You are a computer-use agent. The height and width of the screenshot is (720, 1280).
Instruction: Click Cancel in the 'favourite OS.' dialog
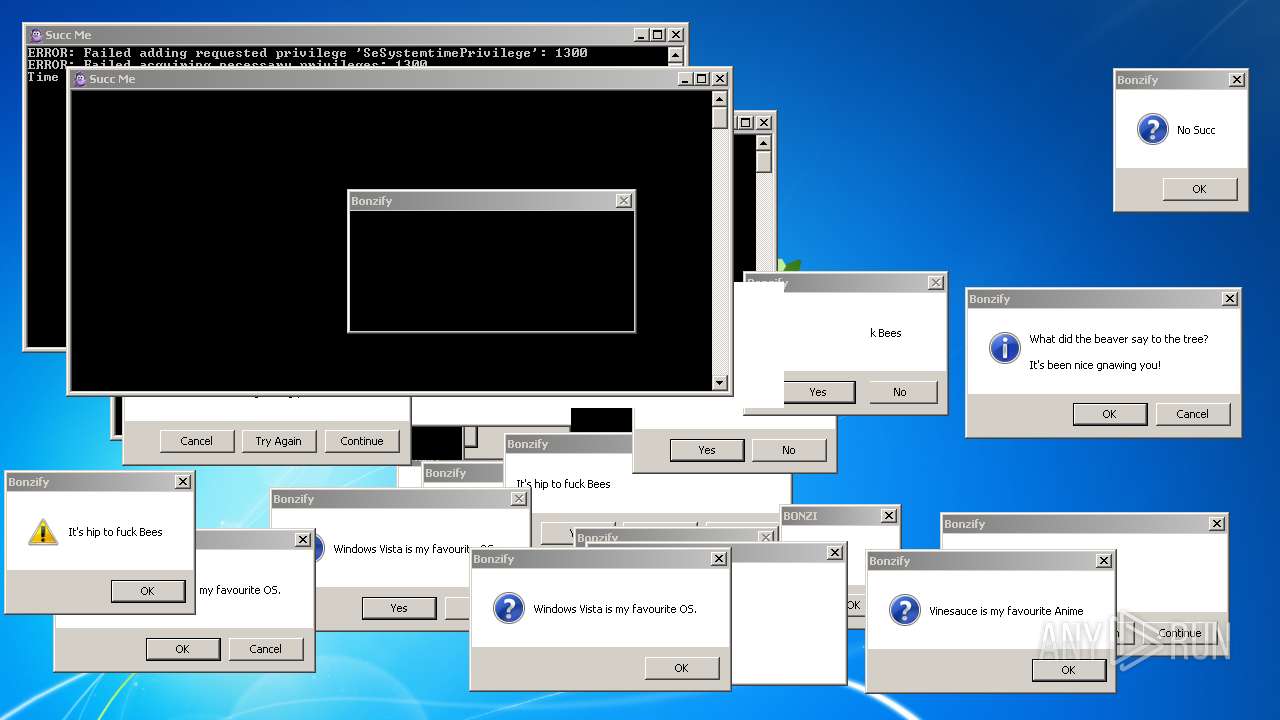(265, 649)
